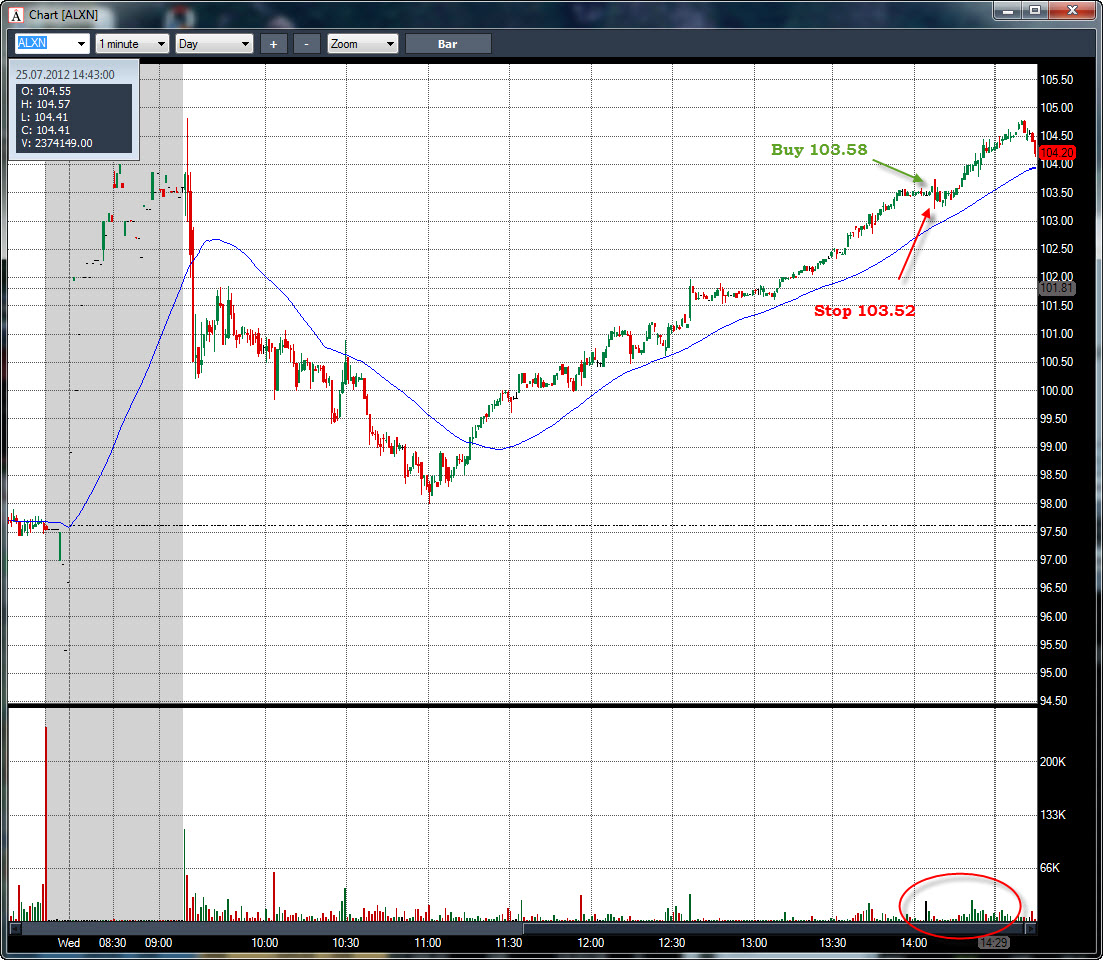This screenshot has width=1103, height=960.
Task: Click the chart window app icon
Action: click(15, 15)
